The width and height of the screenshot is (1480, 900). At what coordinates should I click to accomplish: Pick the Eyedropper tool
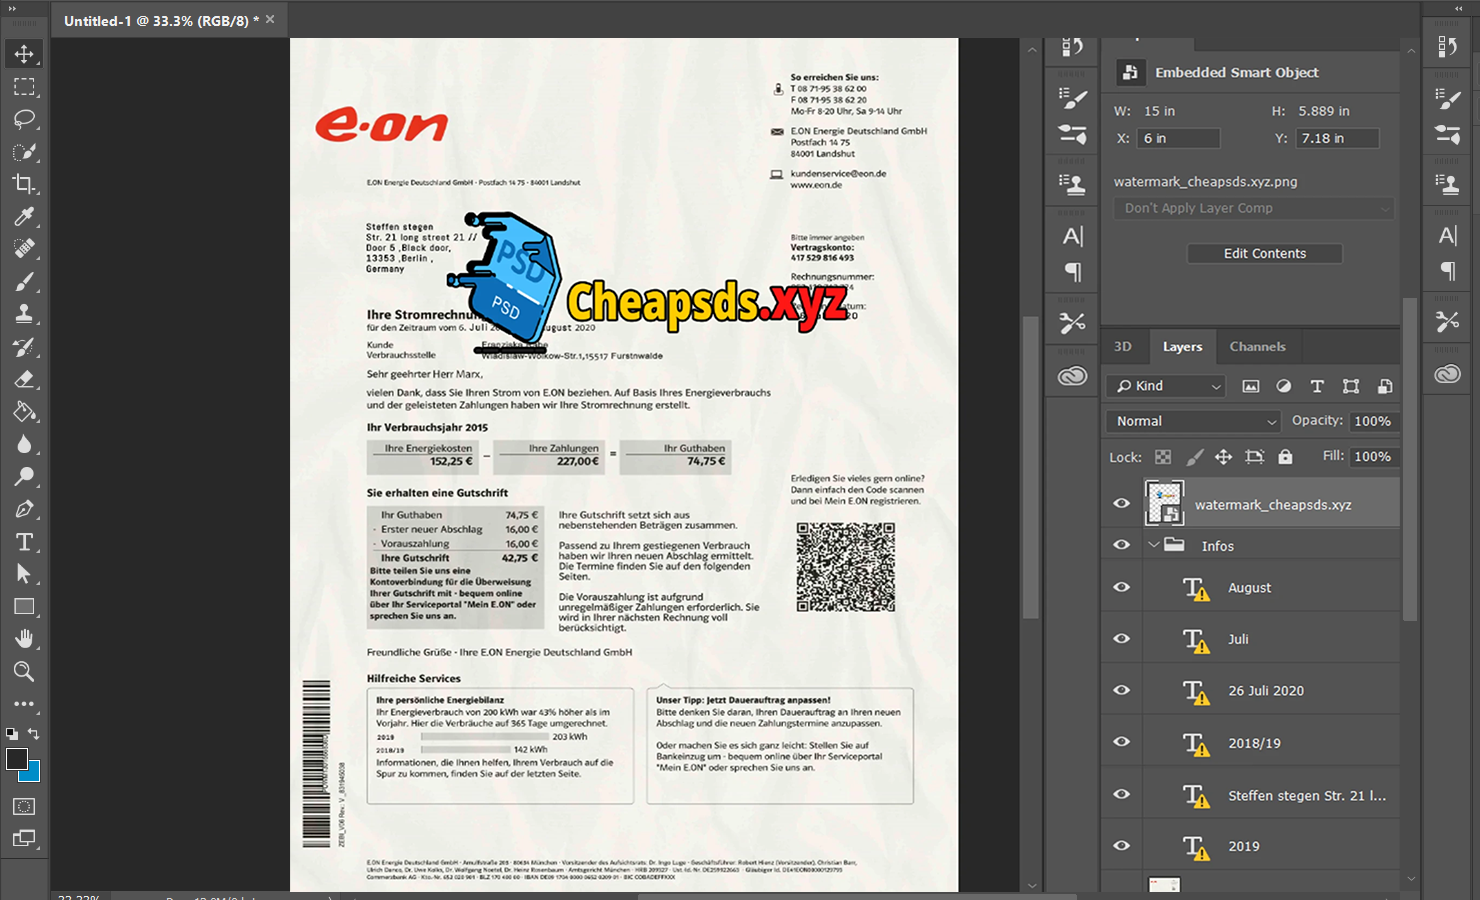[24, 217]
